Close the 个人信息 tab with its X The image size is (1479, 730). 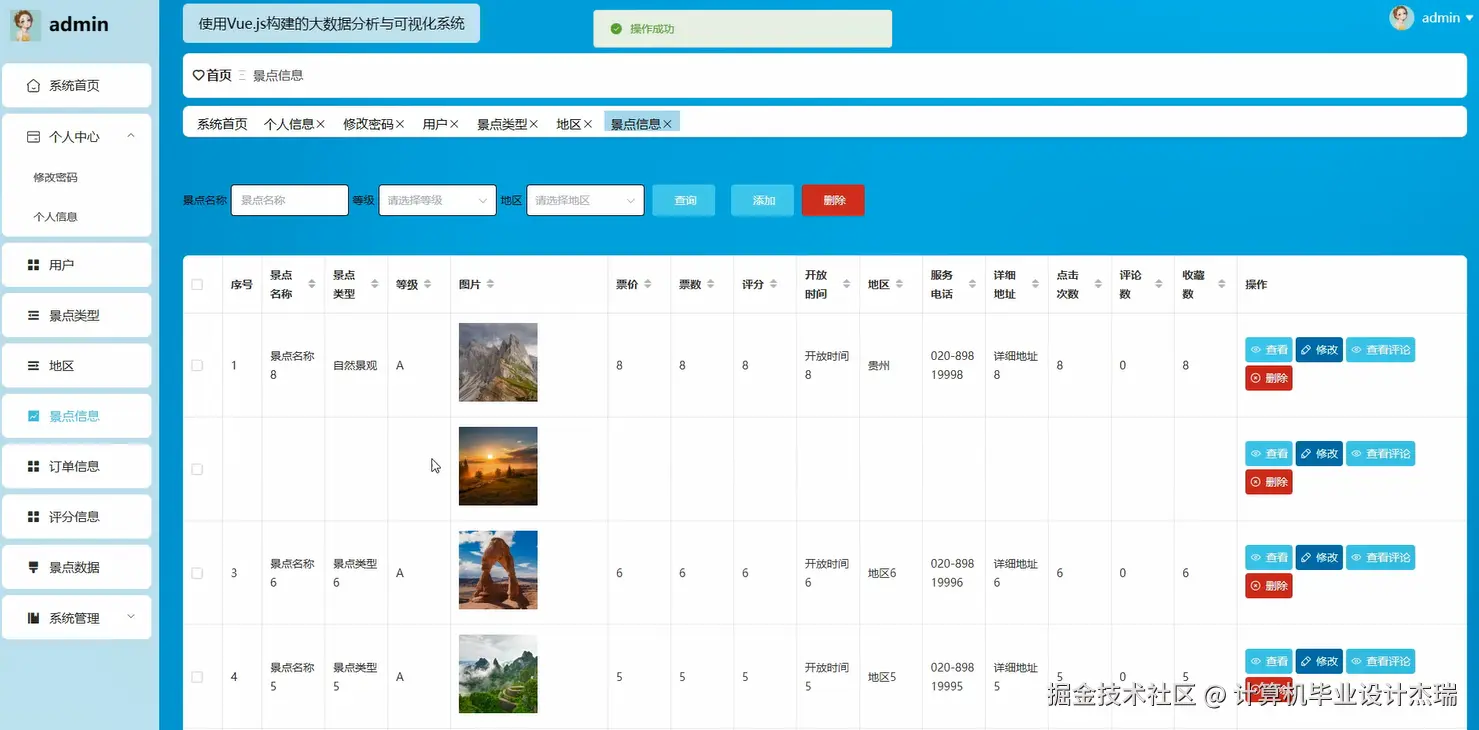tap(321, 124)
